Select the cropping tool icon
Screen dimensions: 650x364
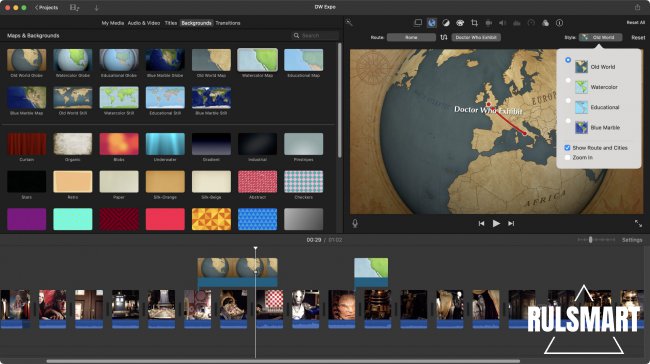click(x=474, y=23)
